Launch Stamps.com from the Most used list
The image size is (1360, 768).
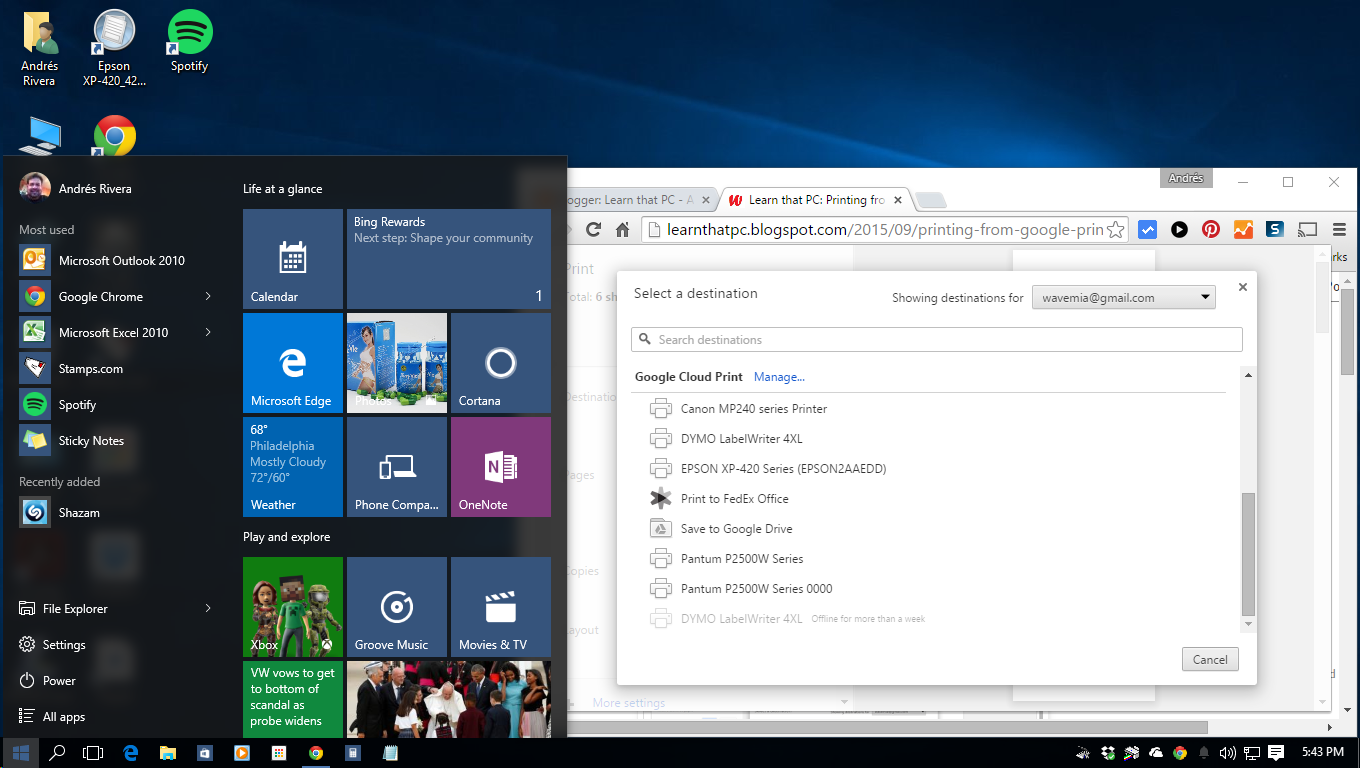click(117, 368)
